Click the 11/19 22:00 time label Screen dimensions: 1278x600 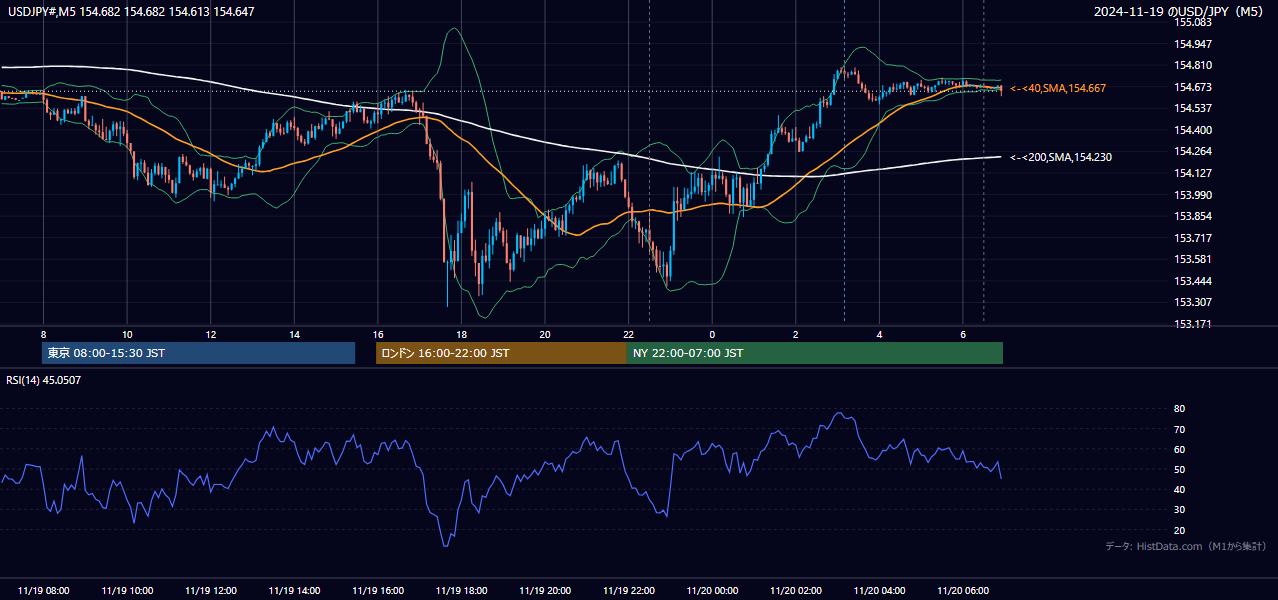click(629, 591)
